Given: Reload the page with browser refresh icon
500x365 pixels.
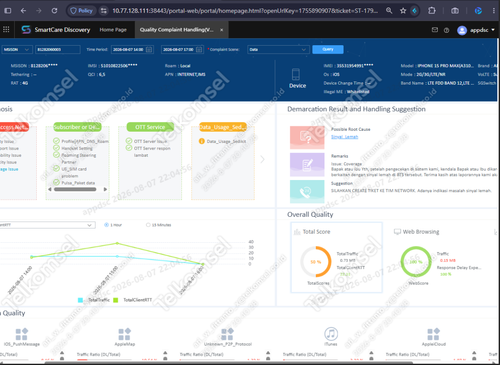Looking at the screenshot, I should (54, 11).
